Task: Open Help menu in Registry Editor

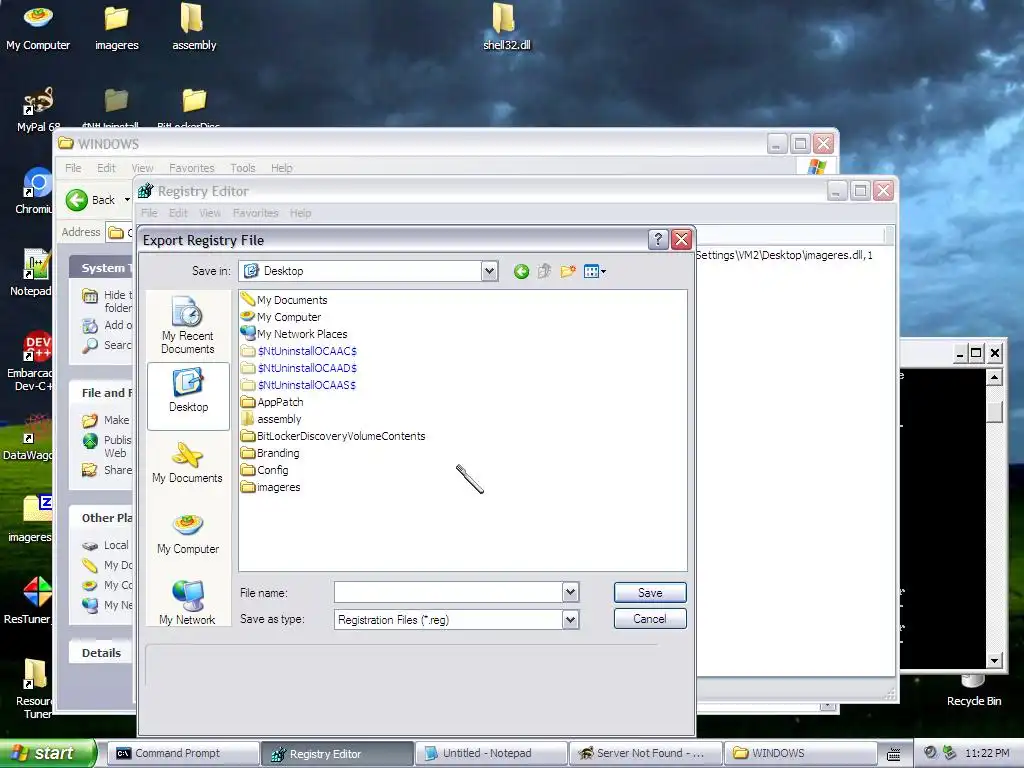Action: click(300, 213)
